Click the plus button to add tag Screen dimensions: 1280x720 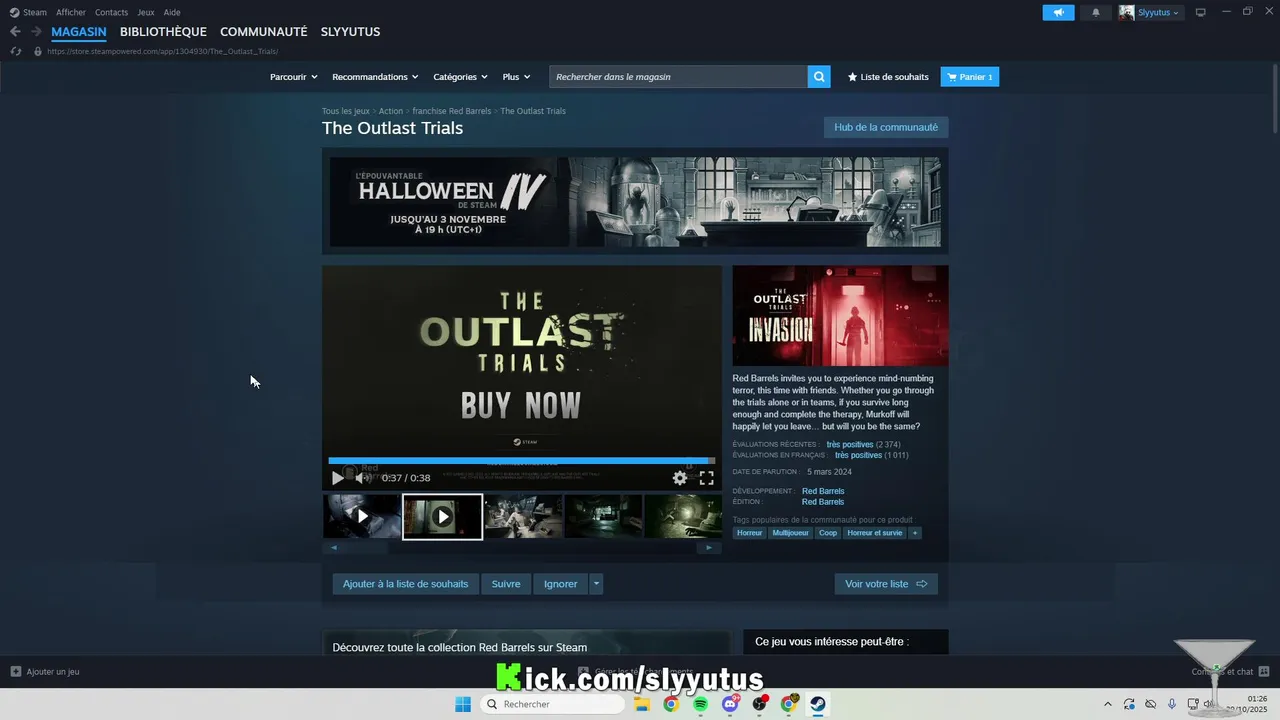[914, 533]
